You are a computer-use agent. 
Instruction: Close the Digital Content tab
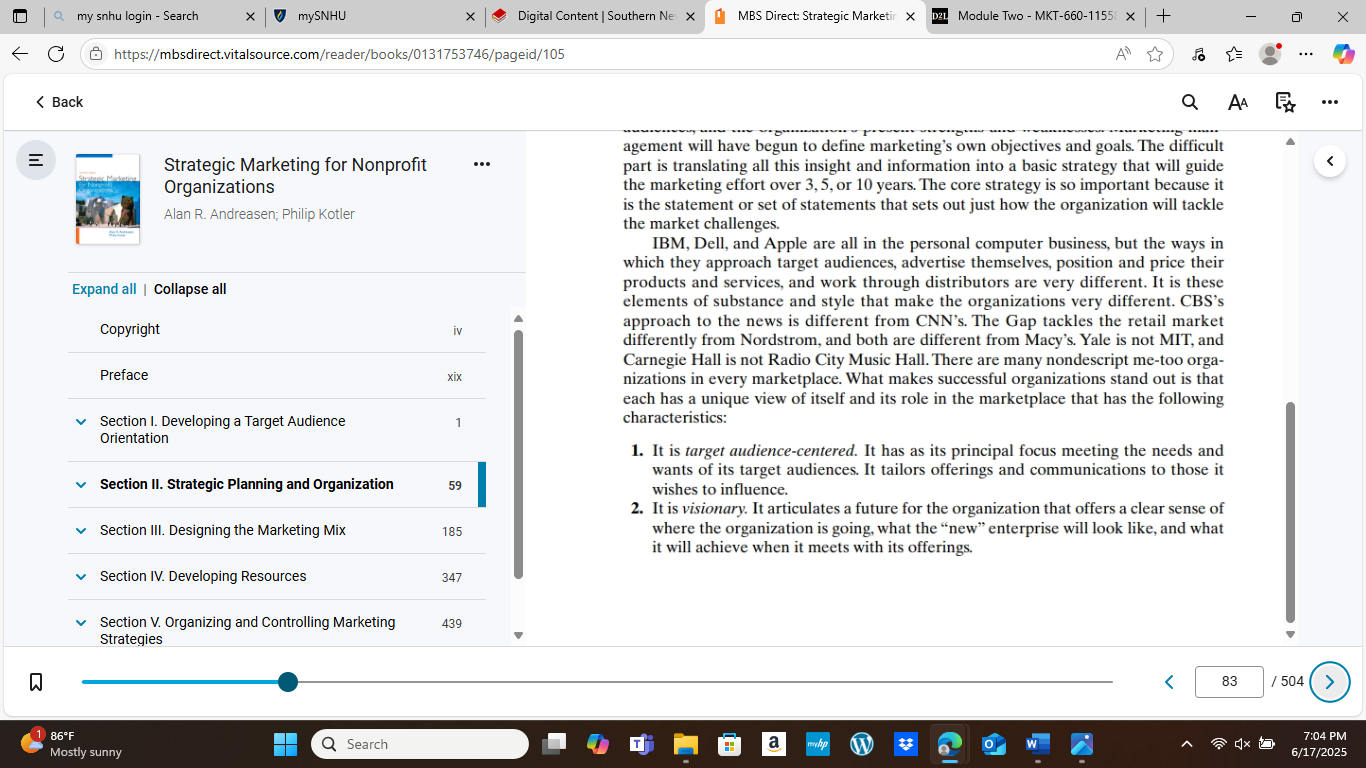pyautogui.click(x=690, y=16)
